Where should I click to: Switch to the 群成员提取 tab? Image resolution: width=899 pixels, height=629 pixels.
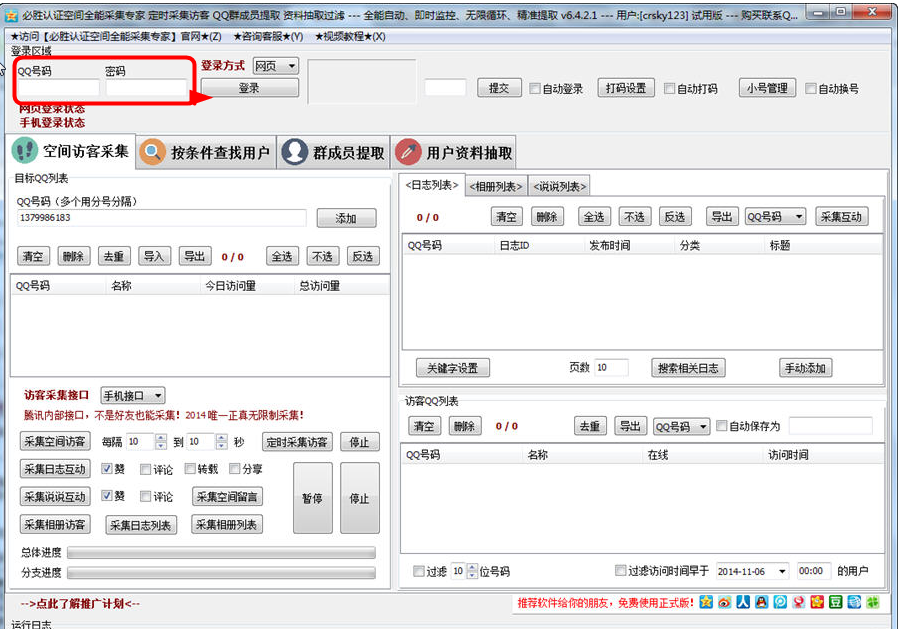coord(333,152)
